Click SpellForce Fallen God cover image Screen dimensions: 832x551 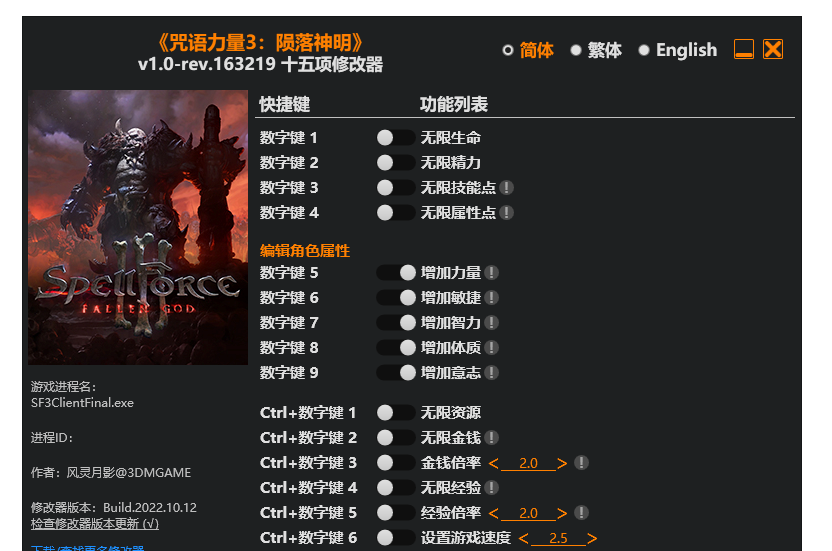[138, 227]
